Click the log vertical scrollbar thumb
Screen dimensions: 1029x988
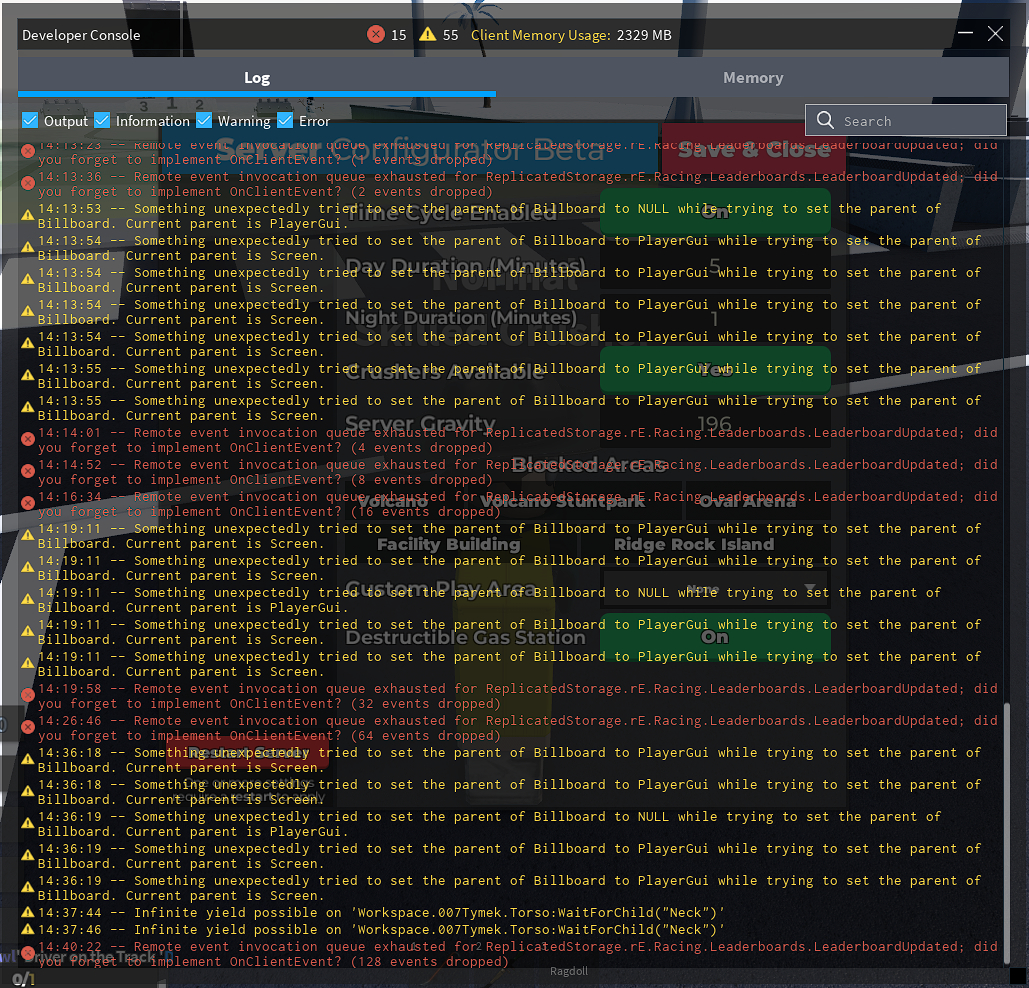tap(1007, 835)
